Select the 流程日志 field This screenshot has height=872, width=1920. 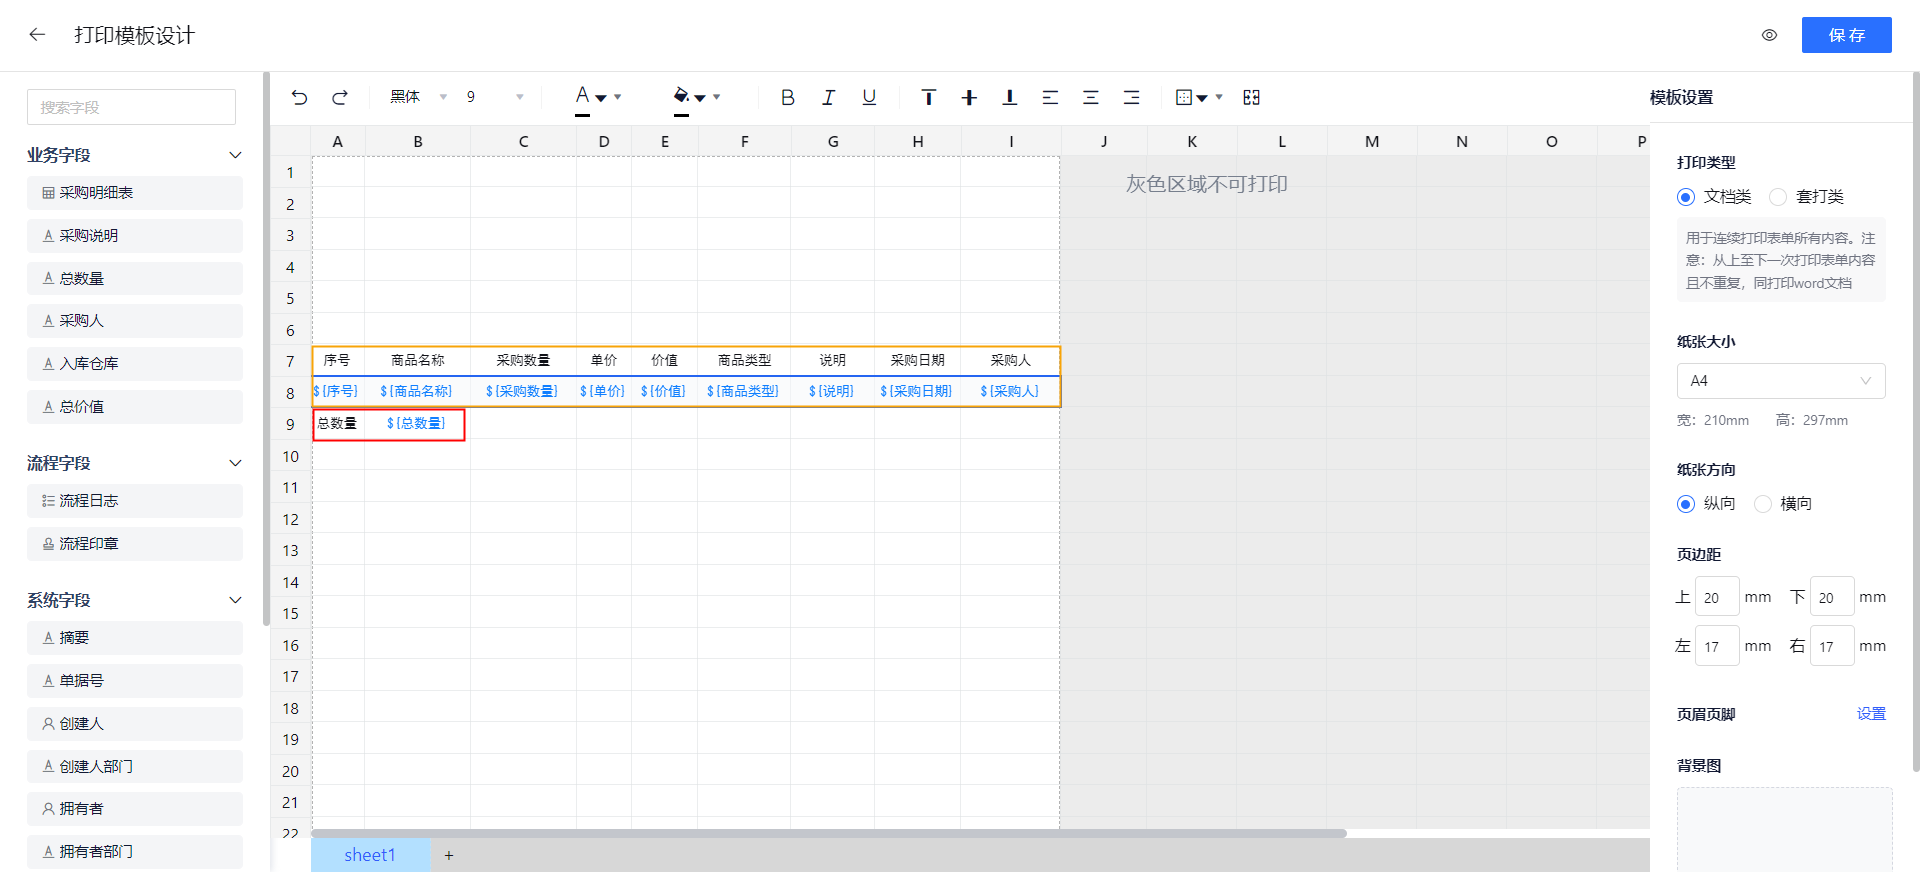(x=135, y=501)
